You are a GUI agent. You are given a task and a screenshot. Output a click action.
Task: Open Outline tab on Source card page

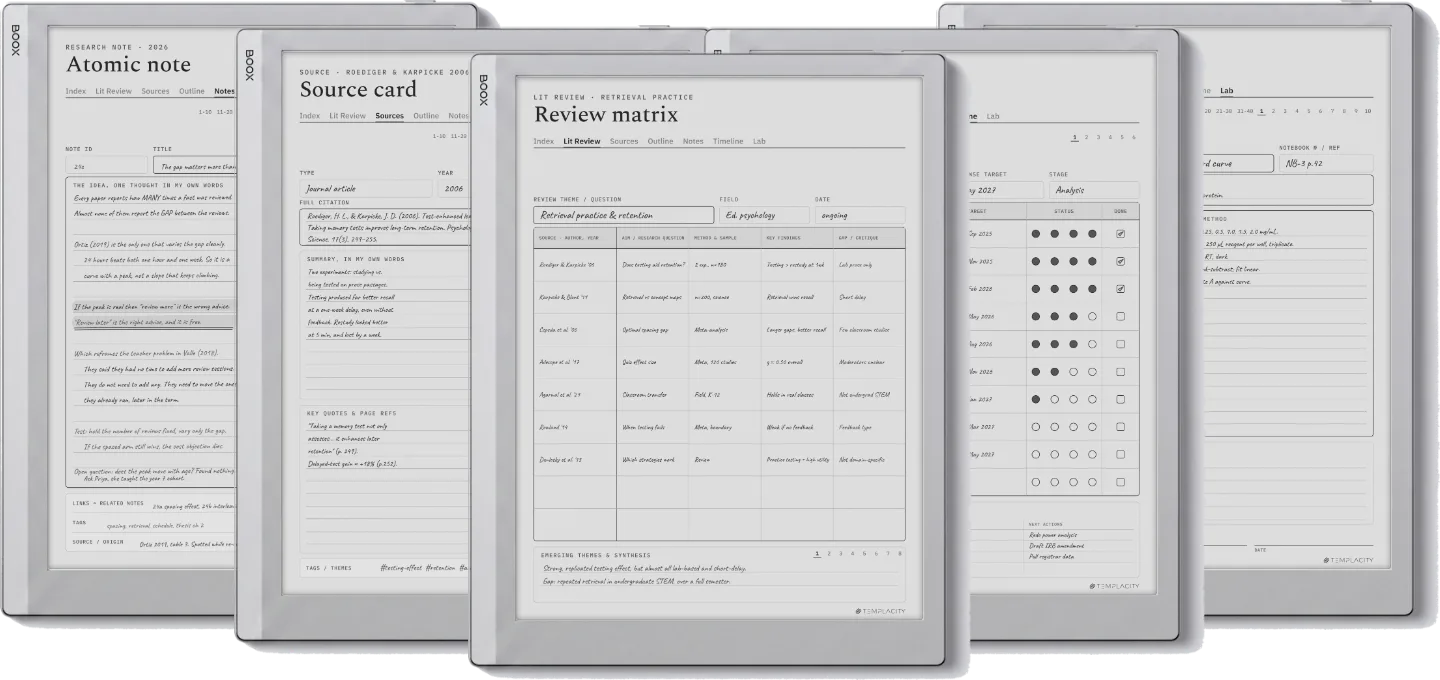tap(426, 116)
